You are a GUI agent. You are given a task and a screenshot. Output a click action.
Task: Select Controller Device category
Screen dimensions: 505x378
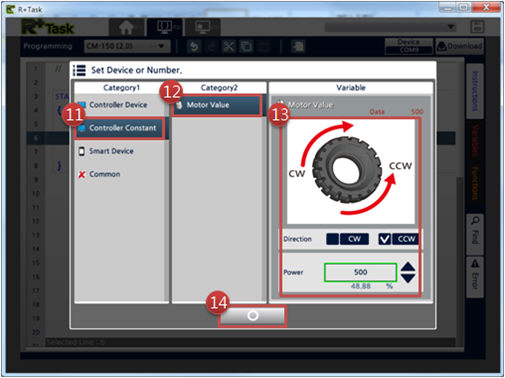pyautogui.click(x=118, y=105)
